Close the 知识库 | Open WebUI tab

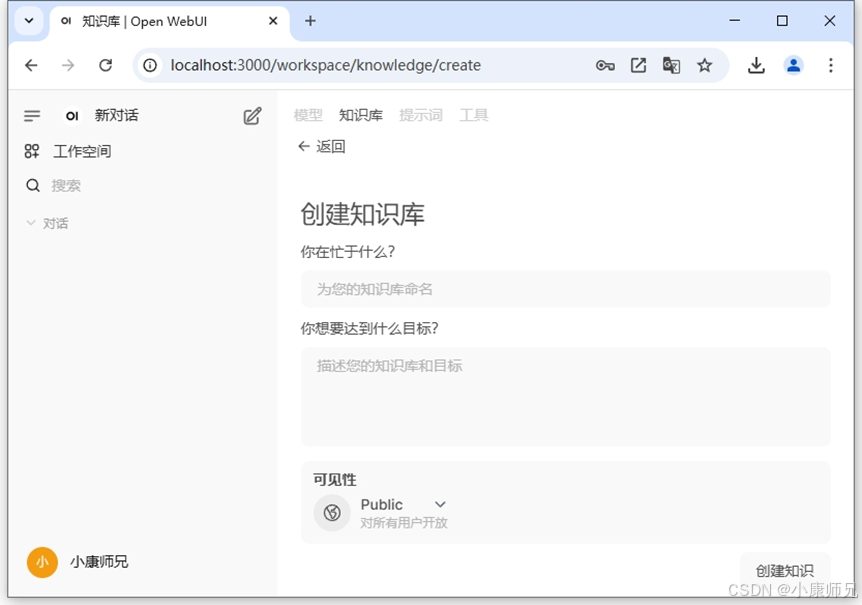tap(273, 21)
